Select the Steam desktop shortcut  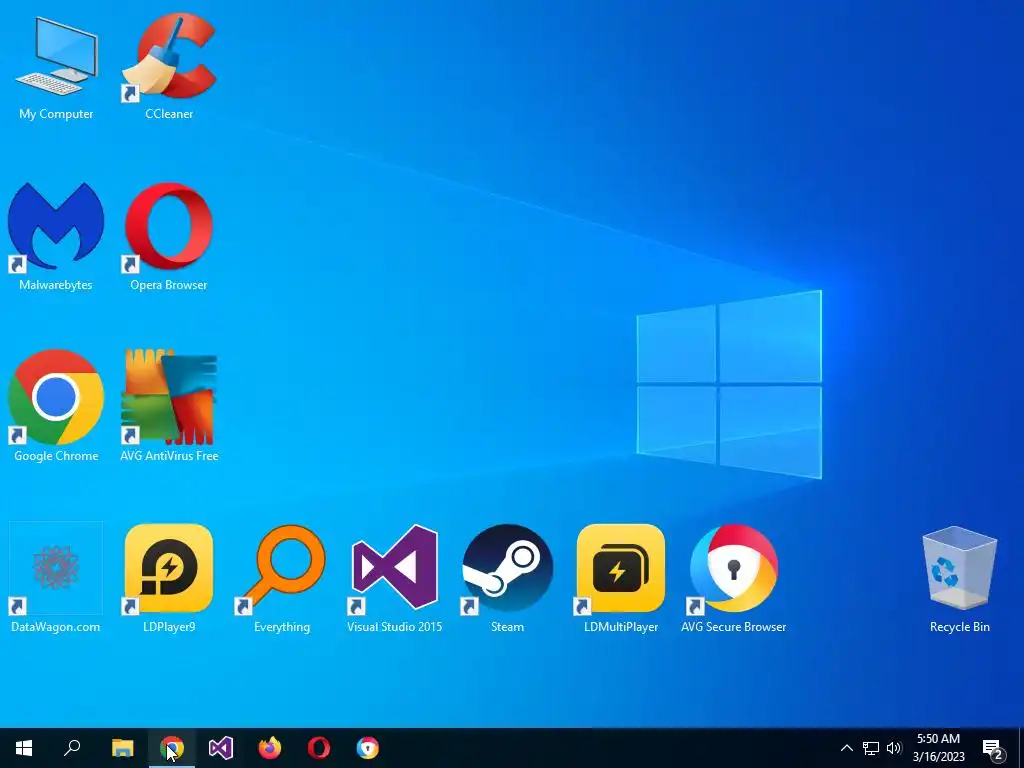pos(507,577)
